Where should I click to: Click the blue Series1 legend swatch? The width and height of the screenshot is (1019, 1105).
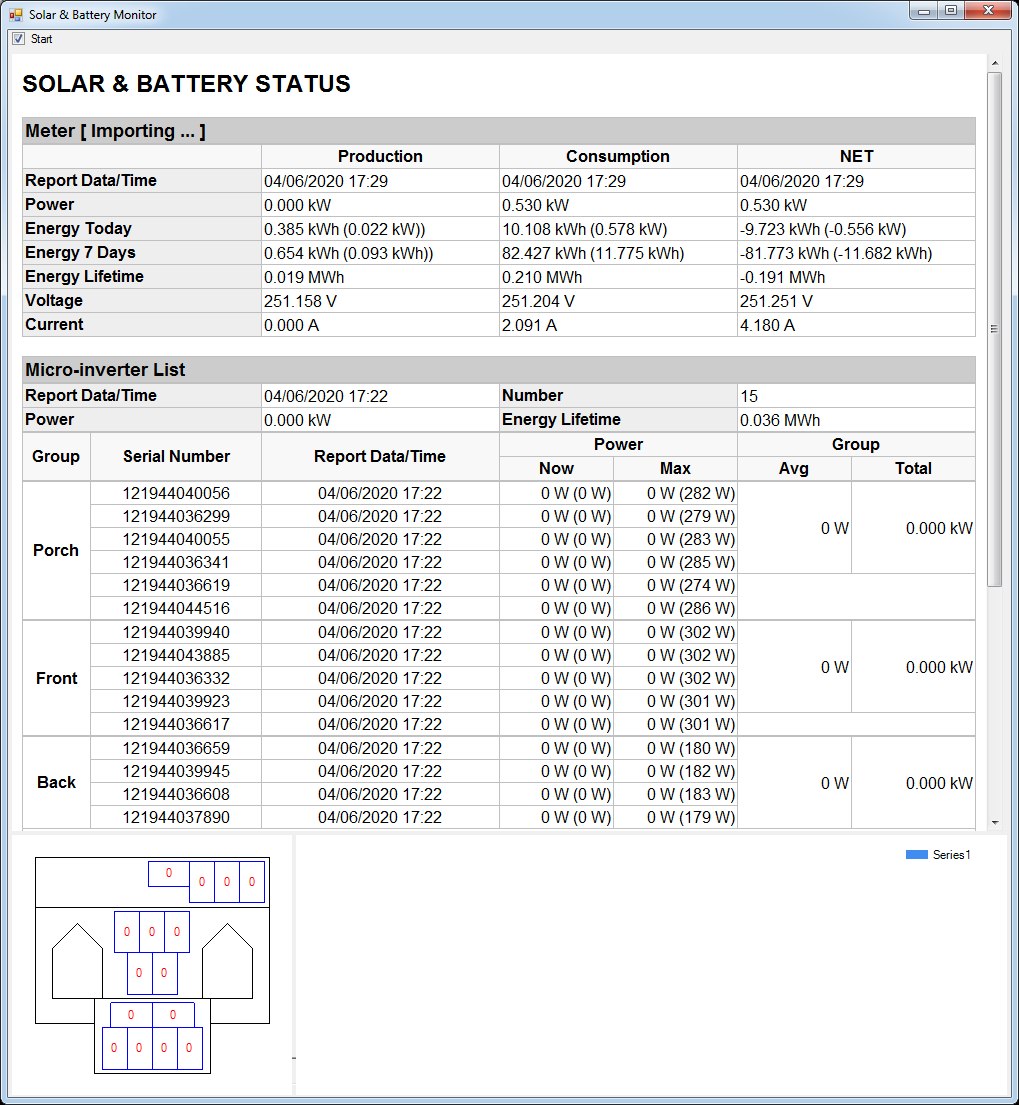coord(916,854)
